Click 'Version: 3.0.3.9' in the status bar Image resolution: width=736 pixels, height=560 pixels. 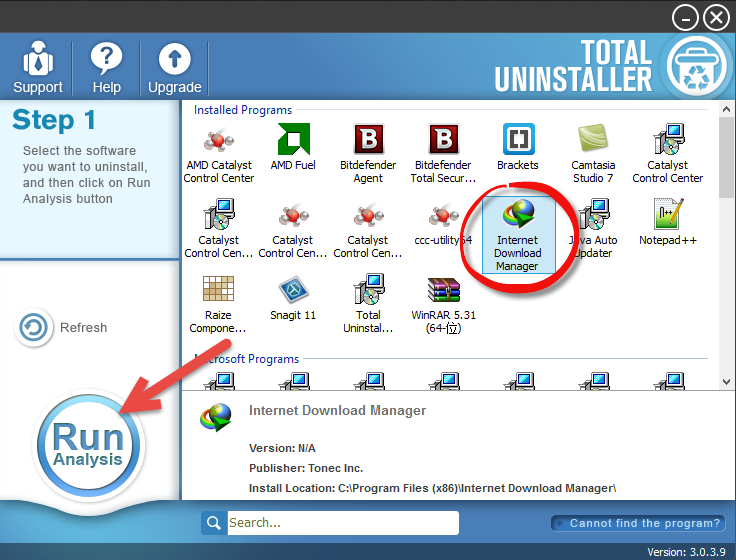tap(686, 552)
